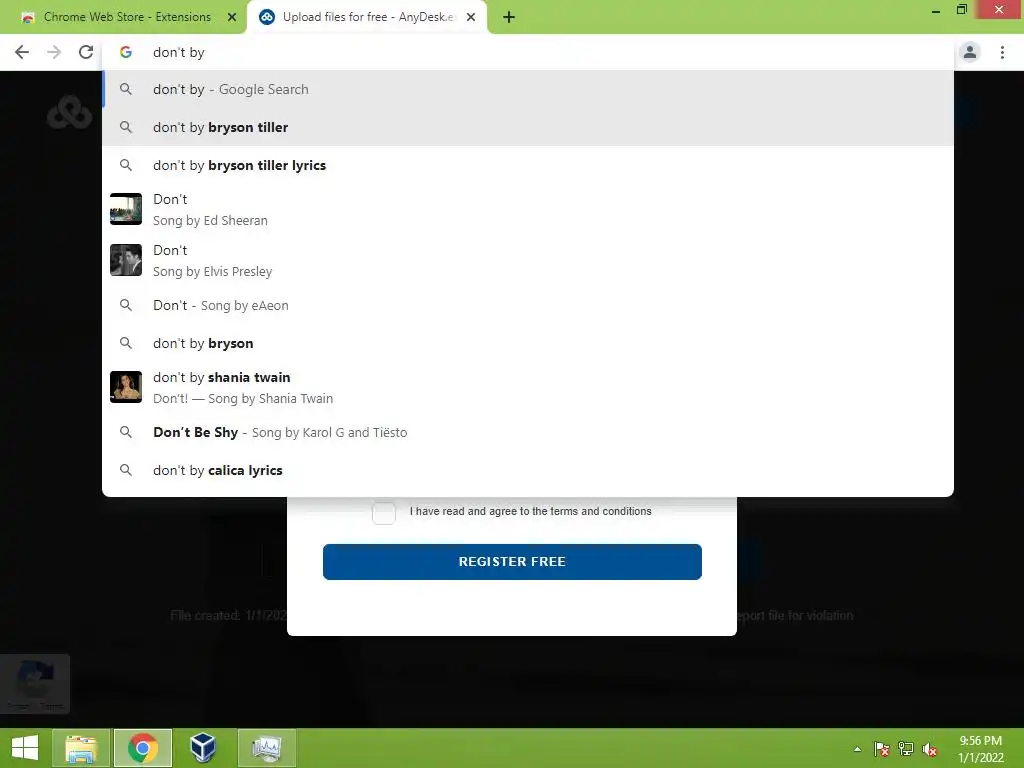Click the REGISTER FREE button
Viewport: 1024px width, 768px height.
click(x=512, y=562)
